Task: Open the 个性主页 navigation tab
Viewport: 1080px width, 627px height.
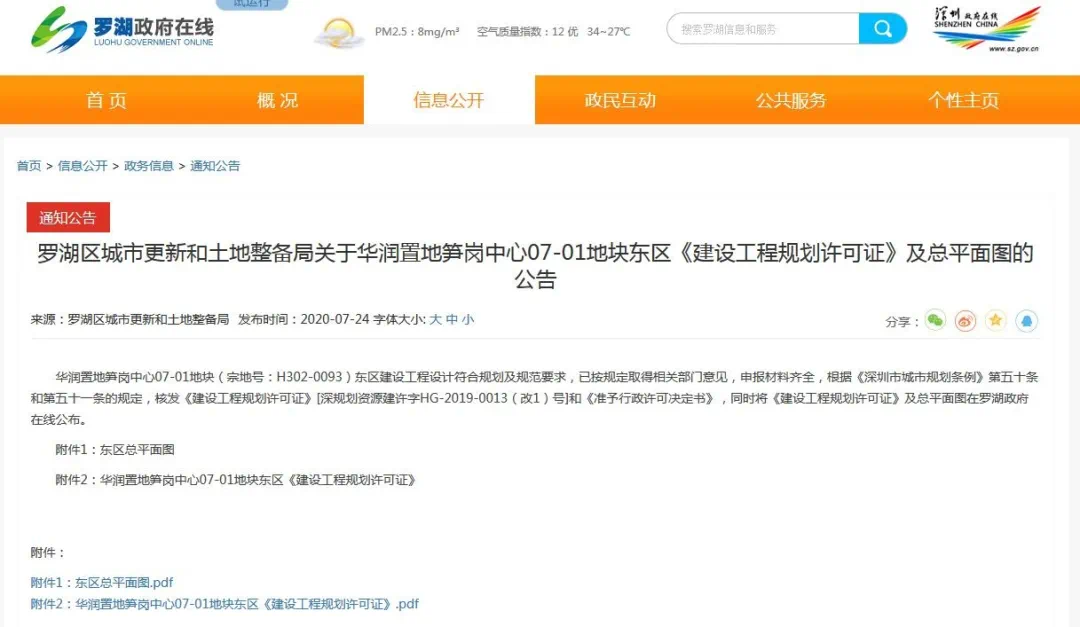Action: [x=963, y=100]
